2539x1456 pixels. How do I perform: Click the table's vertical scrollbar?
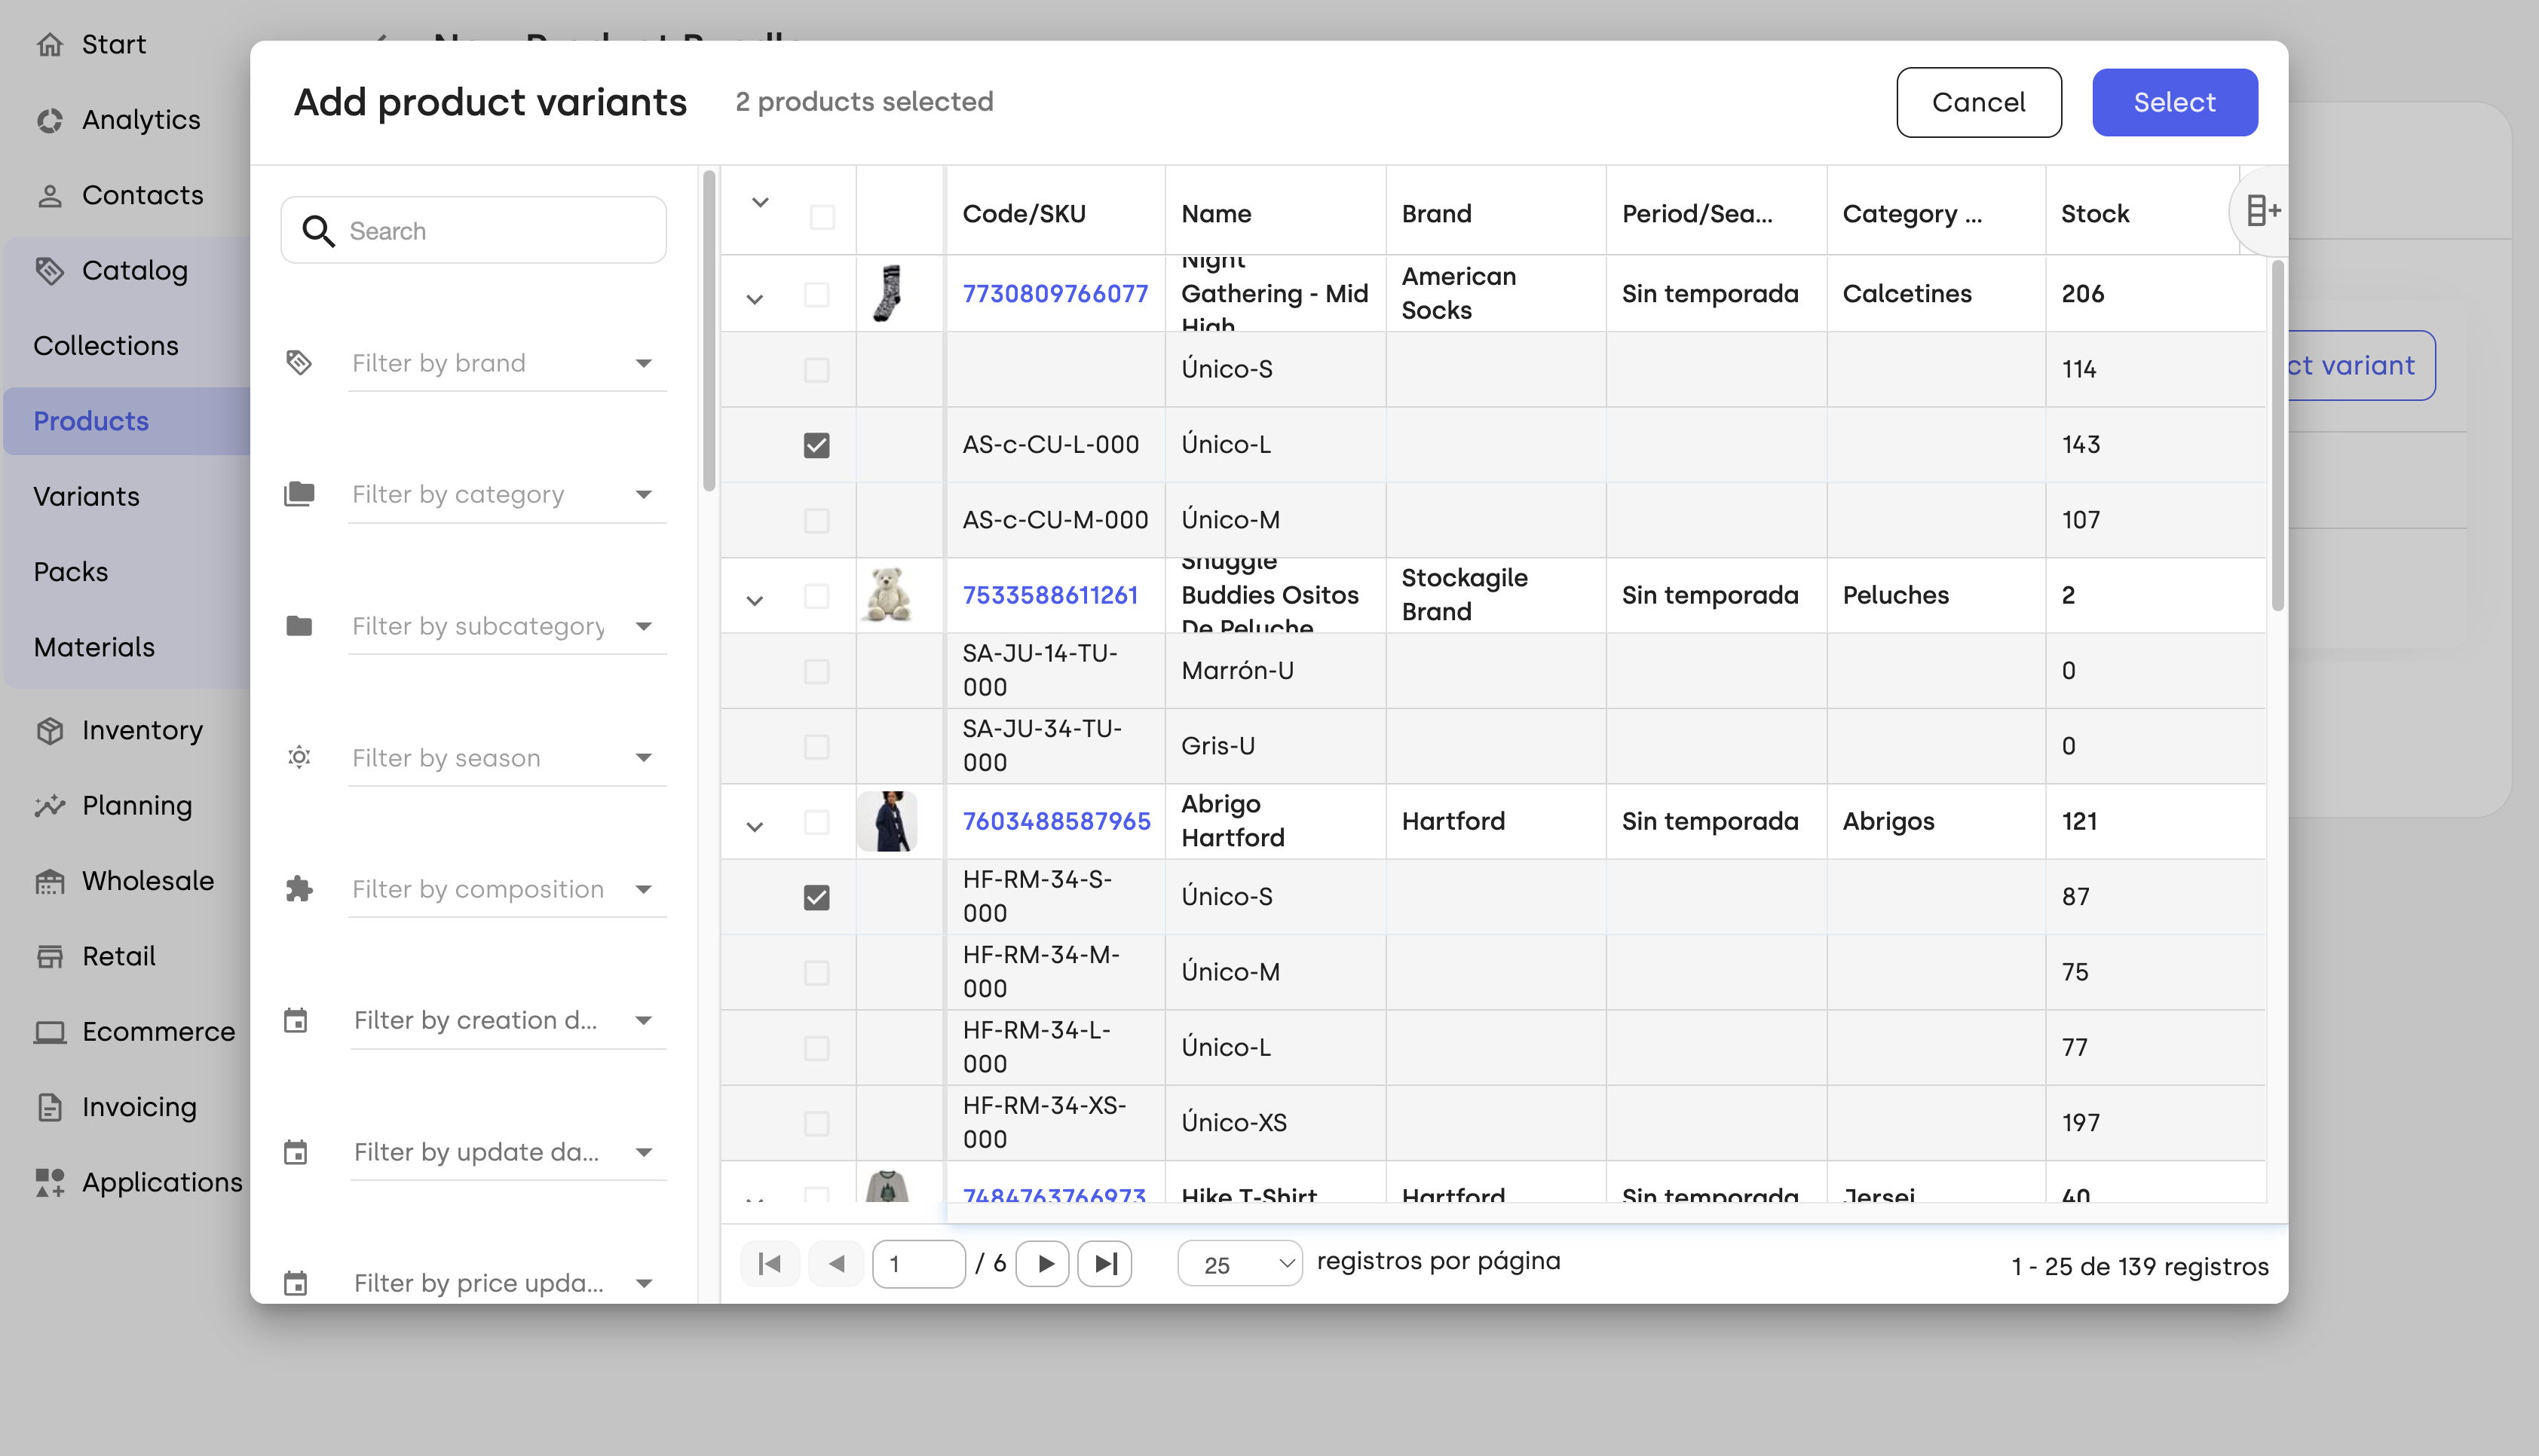point(2278,435)
